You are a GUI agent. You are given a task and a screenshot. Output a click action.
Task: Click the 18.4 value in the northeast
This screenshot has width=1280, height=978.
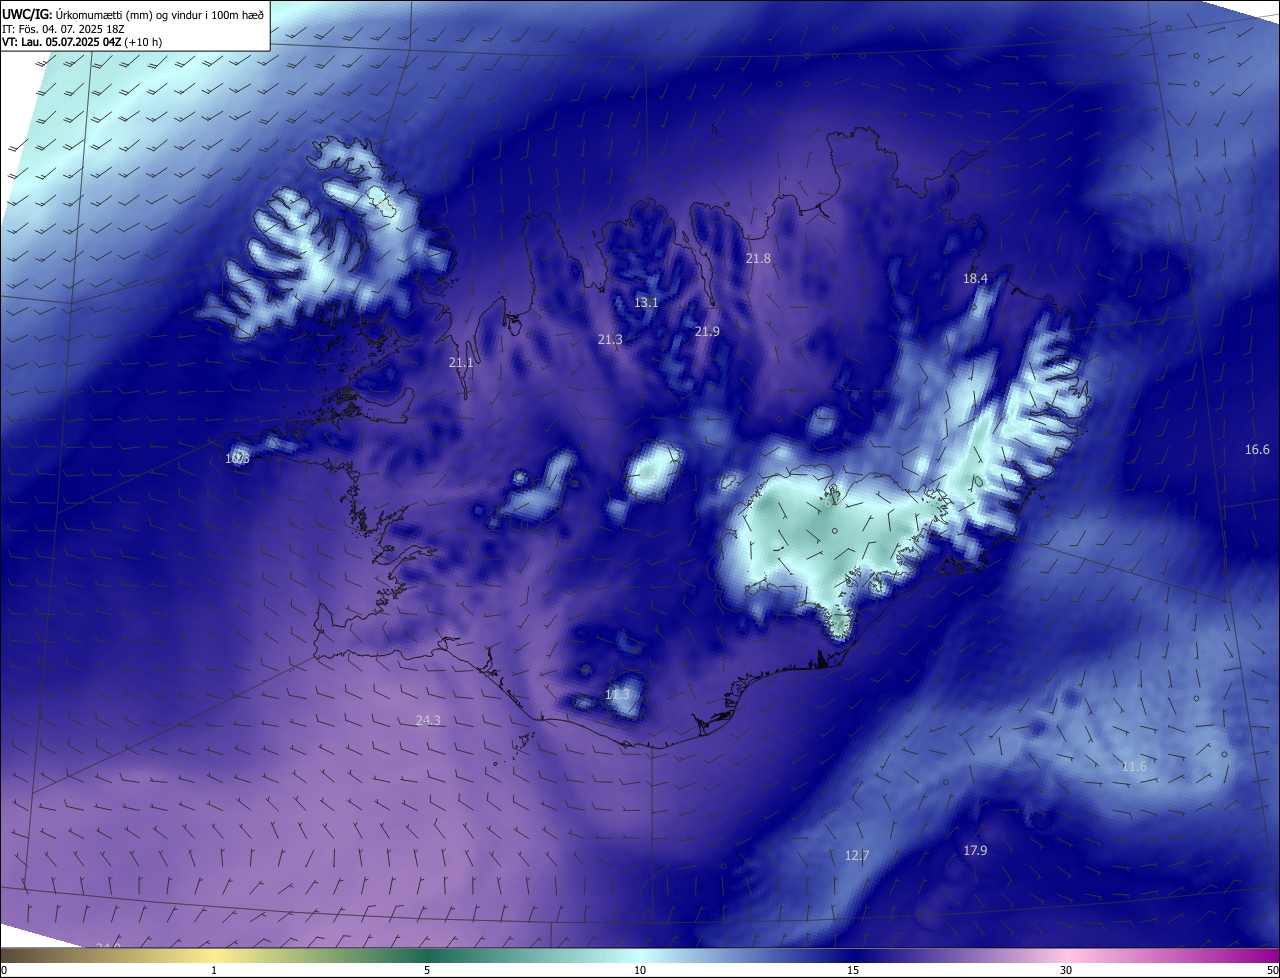pyautogui.click(x=975, y=278)
